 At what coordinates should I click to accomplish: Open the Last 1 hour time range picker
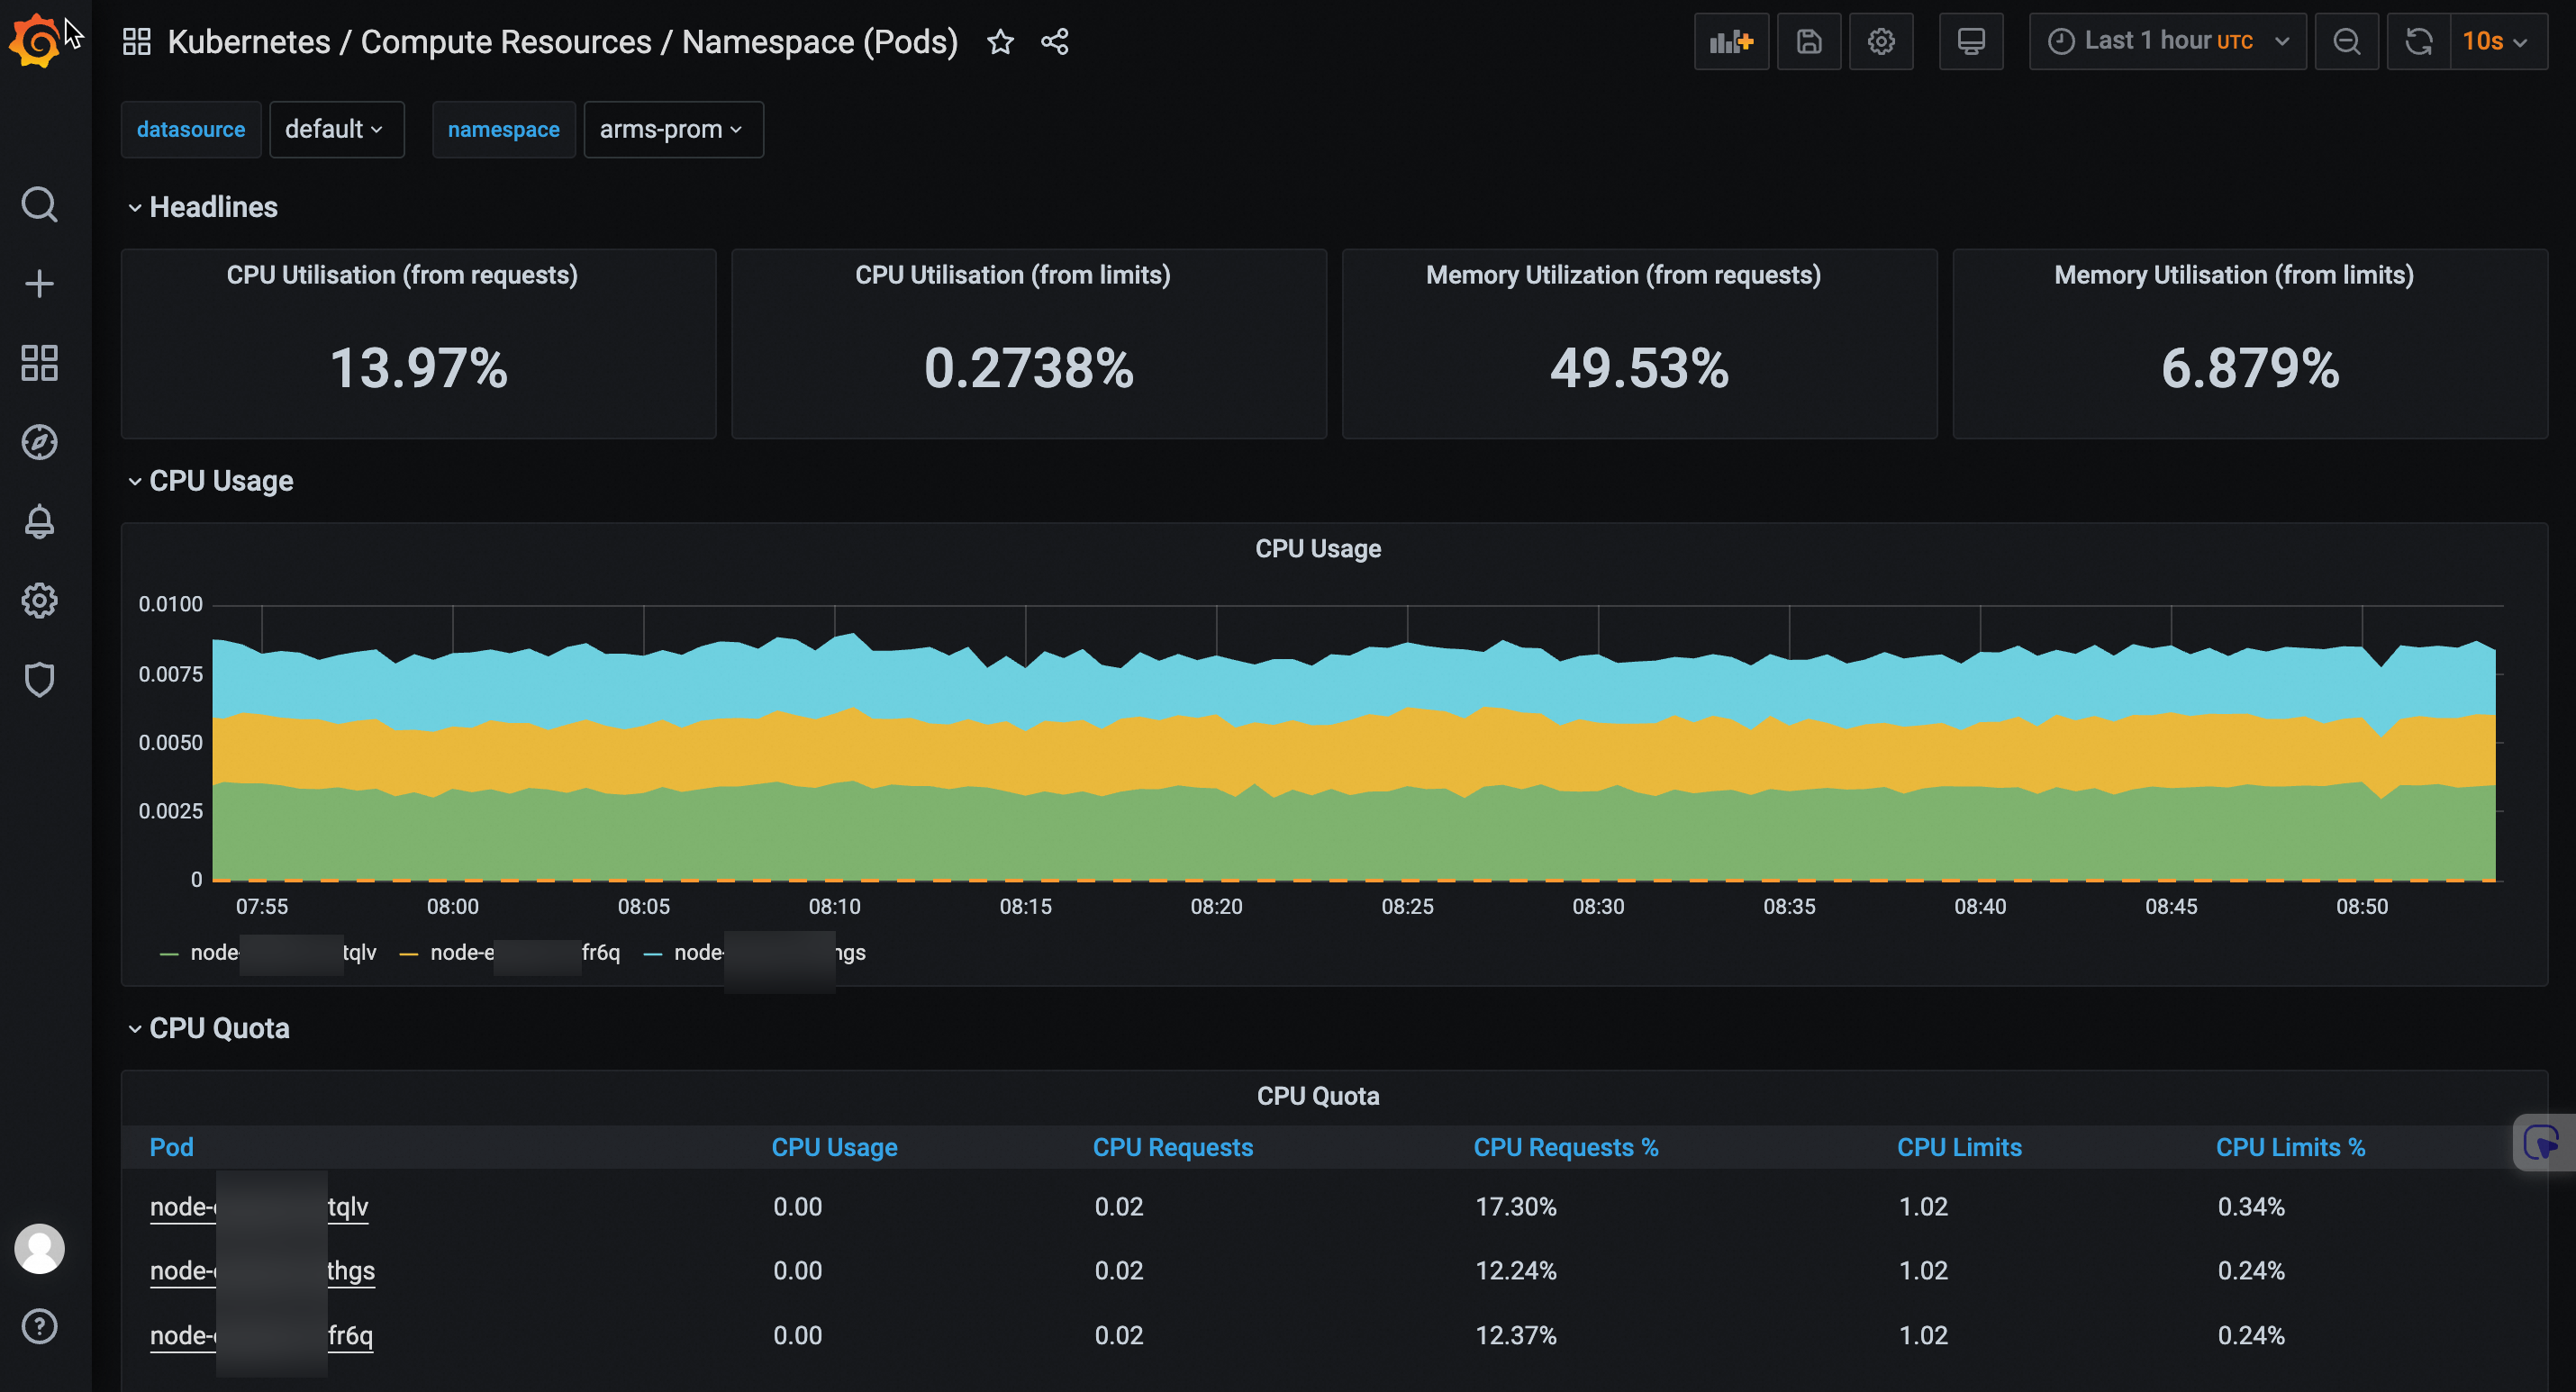[x=2168, y=41]
